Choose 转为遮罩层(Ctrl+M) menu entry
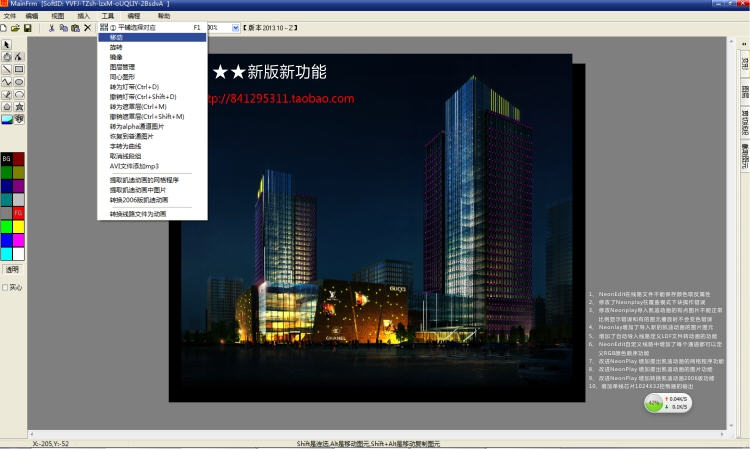The height and width of the screenshot is (449, 750). [x=152, y=107]
